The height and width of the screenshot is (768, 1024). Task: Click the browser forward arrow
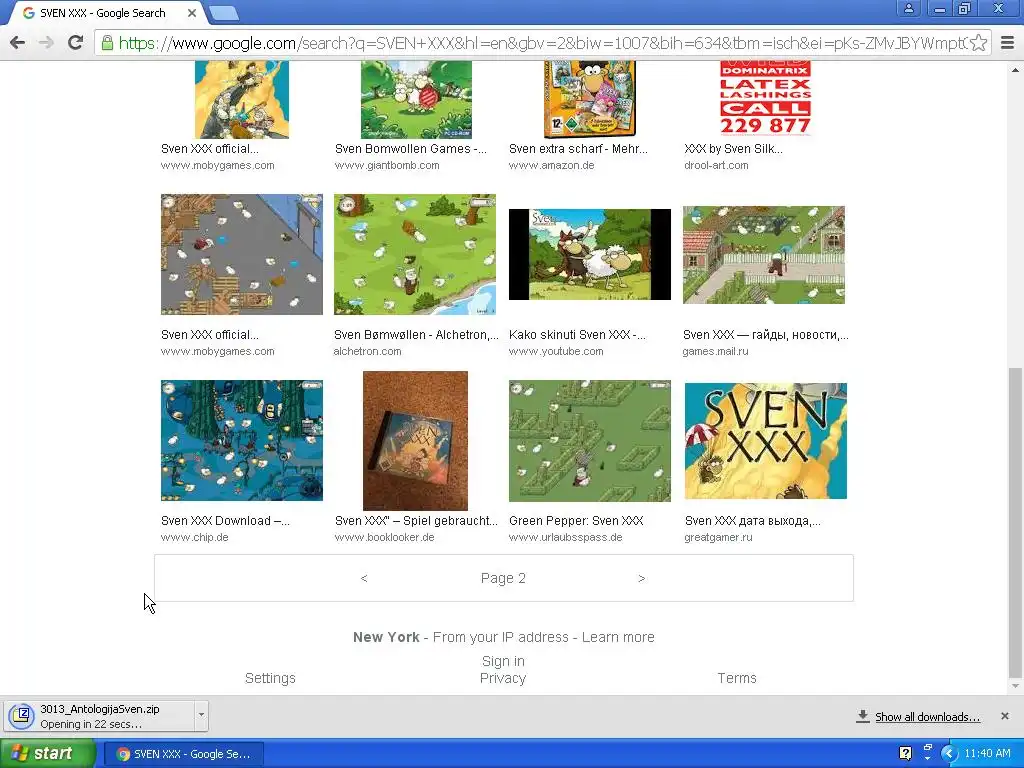pos(46,43)
